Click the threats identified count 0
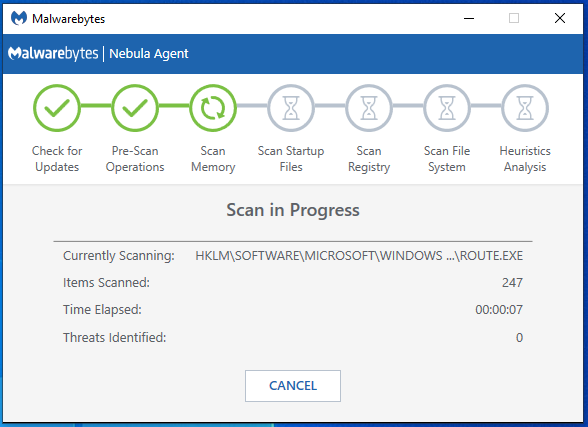This screenshot has width=588, height=427. [519, 337]
